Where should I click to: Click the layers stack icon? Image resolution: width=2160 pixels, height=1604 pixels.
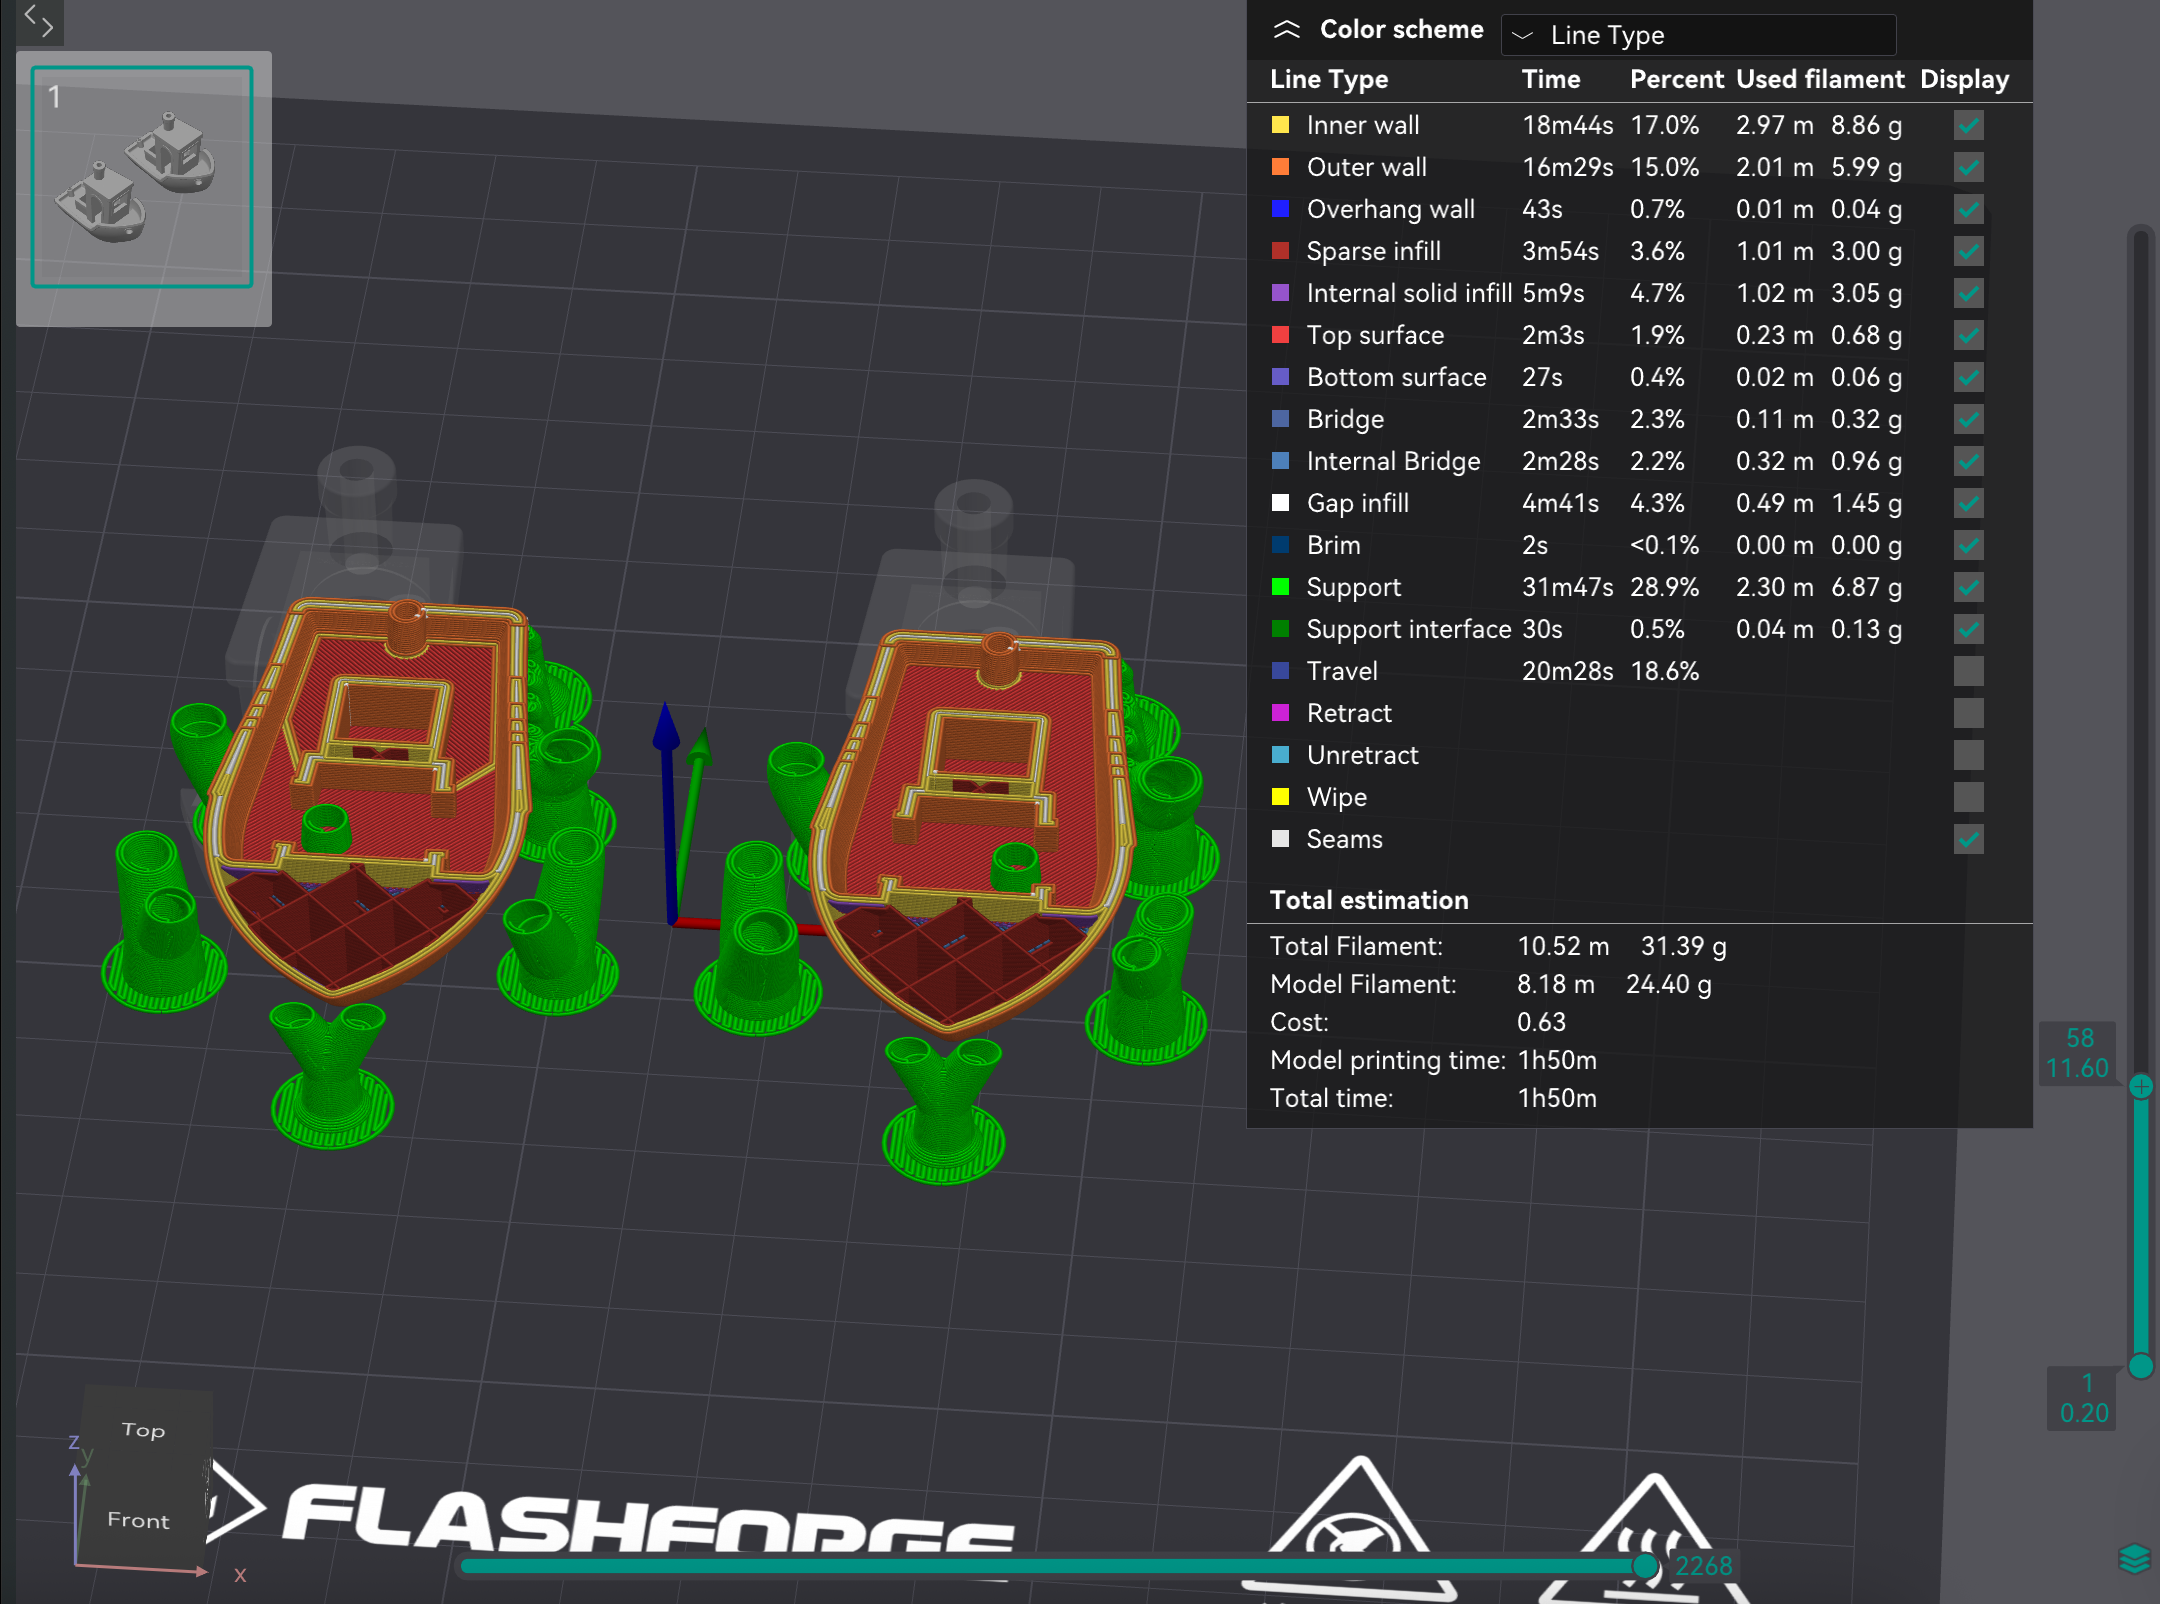pyautogui.click(x=2134, y=1558)
